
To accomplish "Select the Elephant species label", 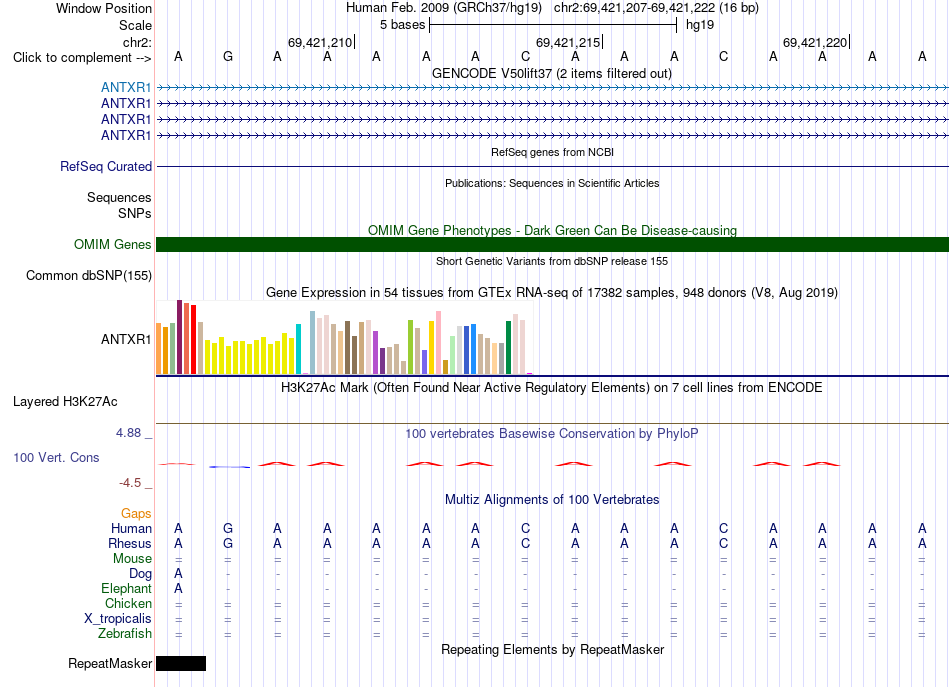I will [x=127, y=589].
